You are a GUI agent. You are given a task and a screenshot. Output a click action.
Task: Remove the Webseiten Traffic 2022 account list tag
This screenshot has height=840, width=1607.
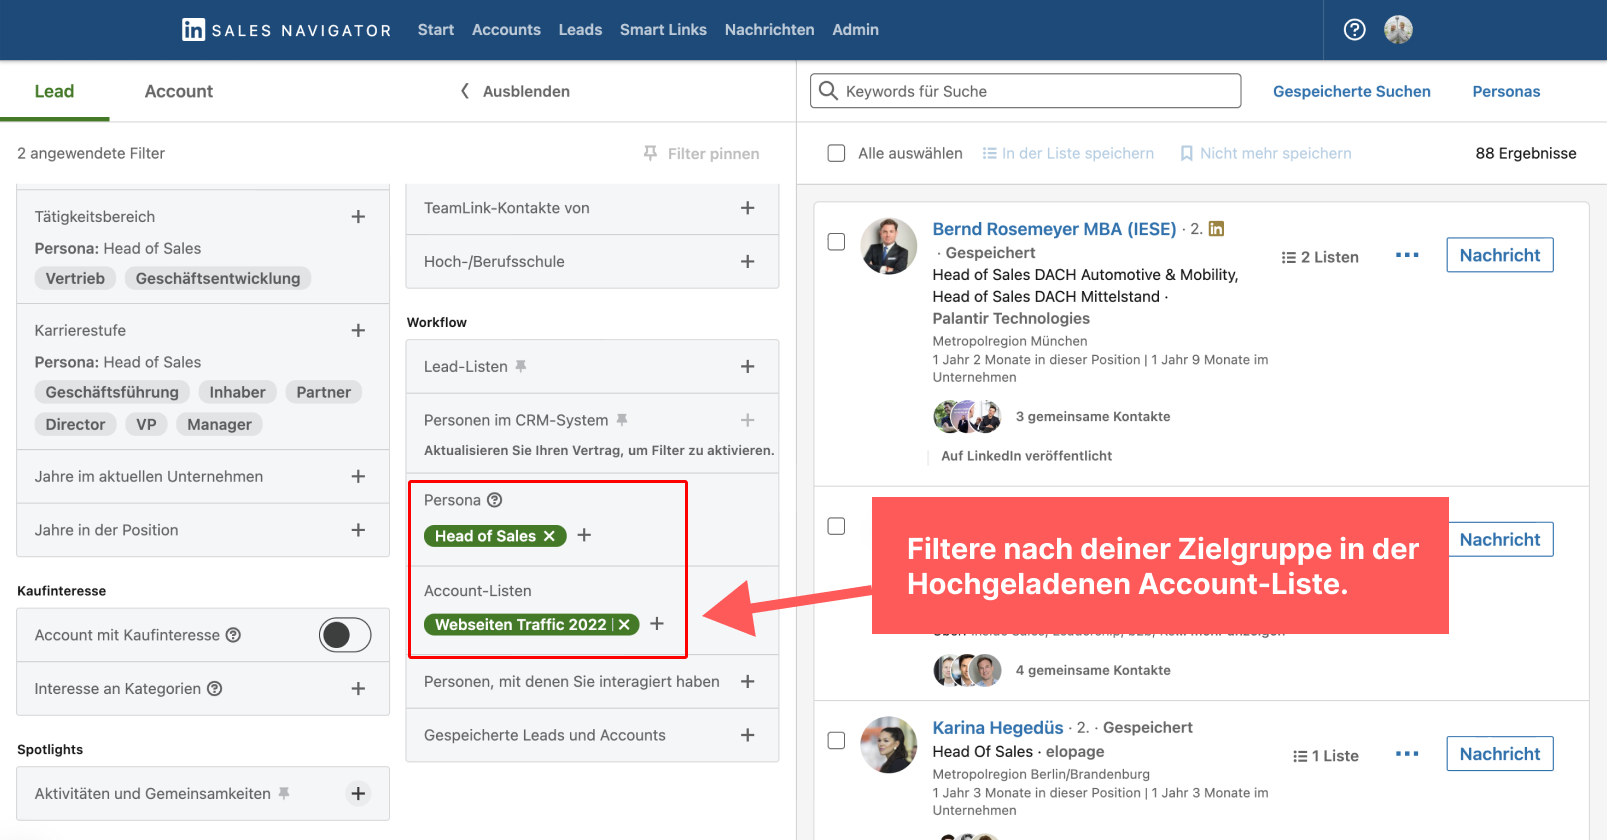click(625, 624)
